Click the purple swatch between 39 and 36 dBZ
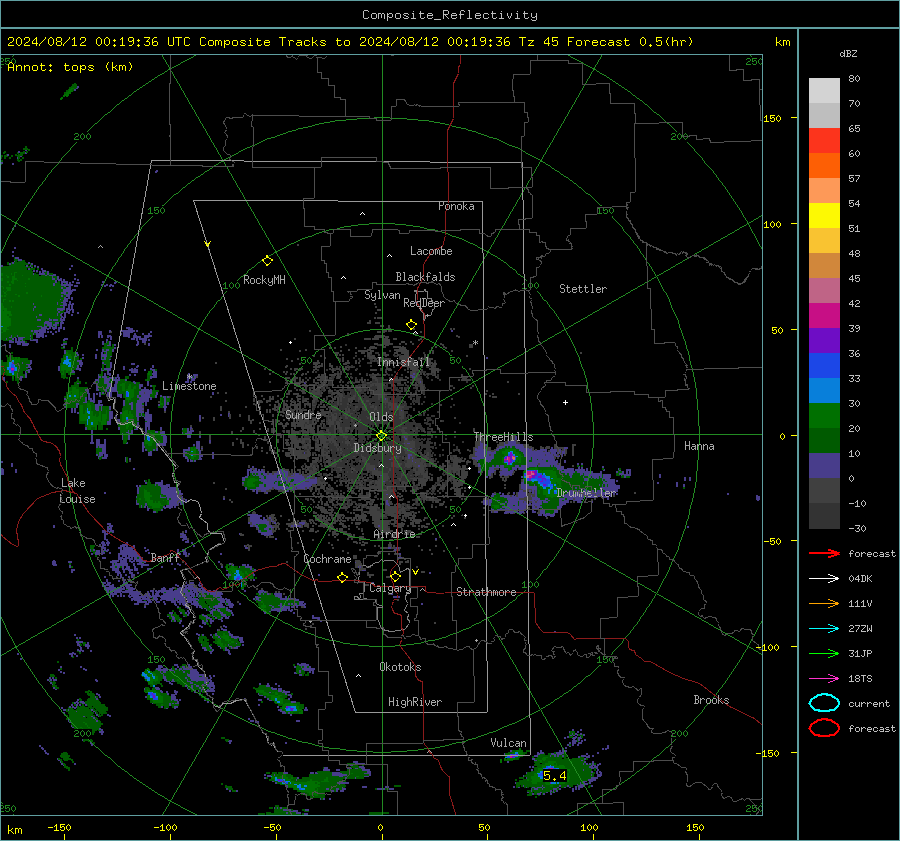The height and width of the screenshot is (841, 900). [824, 340]
